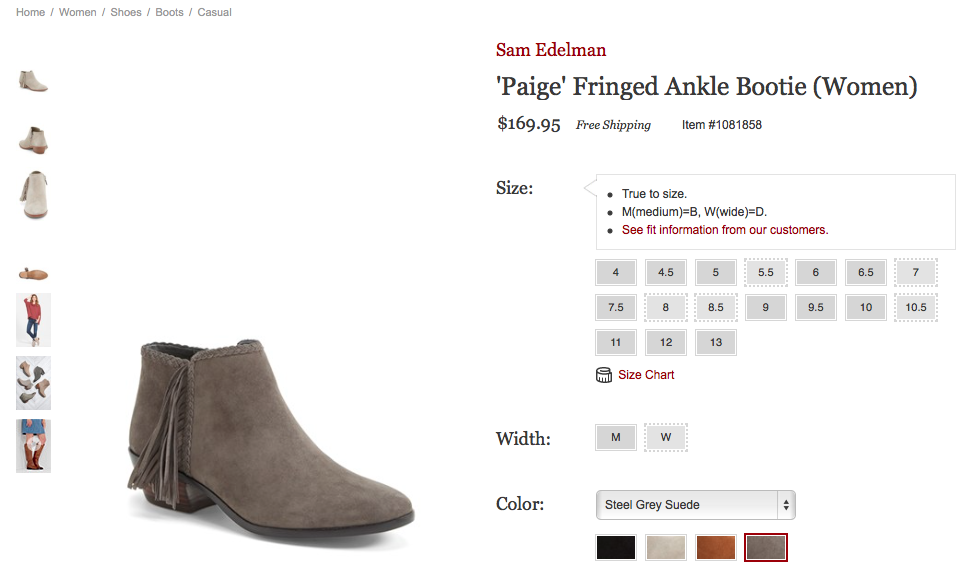
Task: Pick size 13 option
Action: (716, 342)
